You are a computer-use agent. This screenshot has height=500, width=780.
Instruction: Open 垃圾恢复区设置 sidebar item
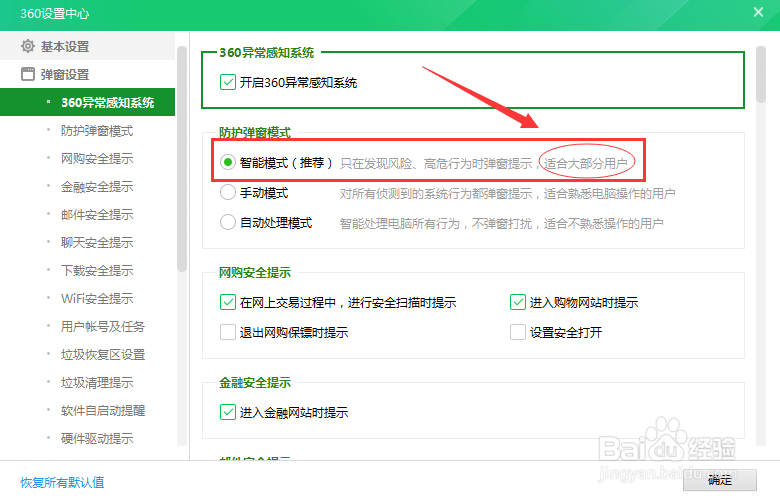(x=103, y=354)
